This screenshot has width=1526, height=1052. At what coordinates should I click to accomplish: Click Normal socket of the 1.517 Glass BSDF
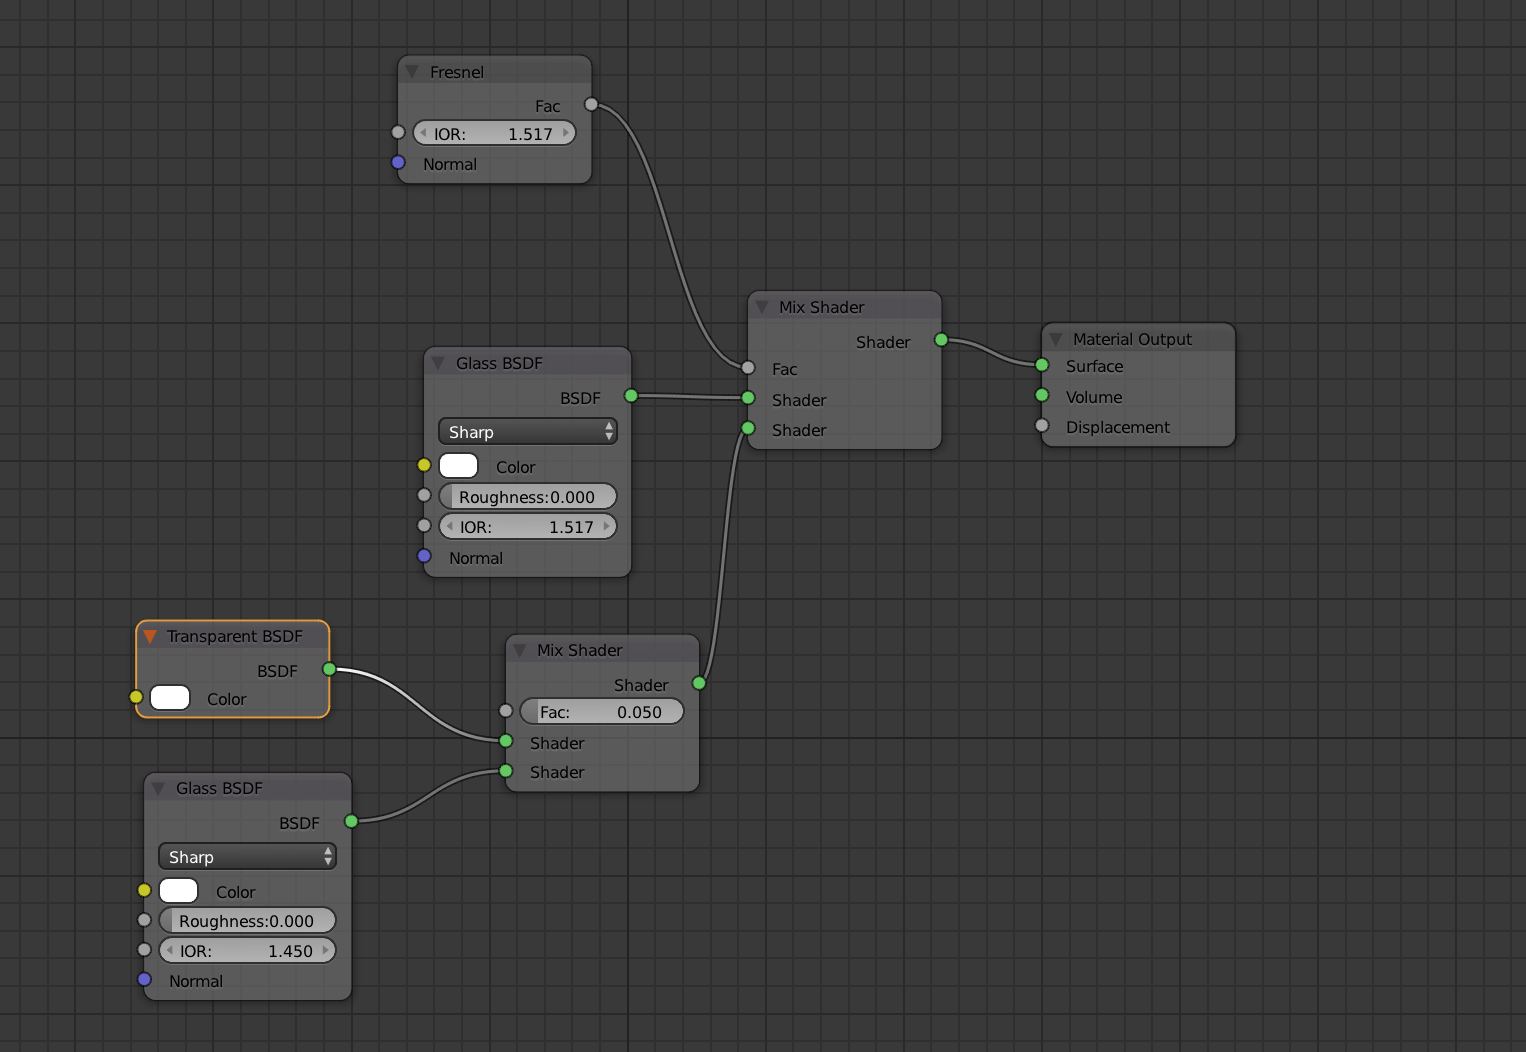tap(424, 556)
